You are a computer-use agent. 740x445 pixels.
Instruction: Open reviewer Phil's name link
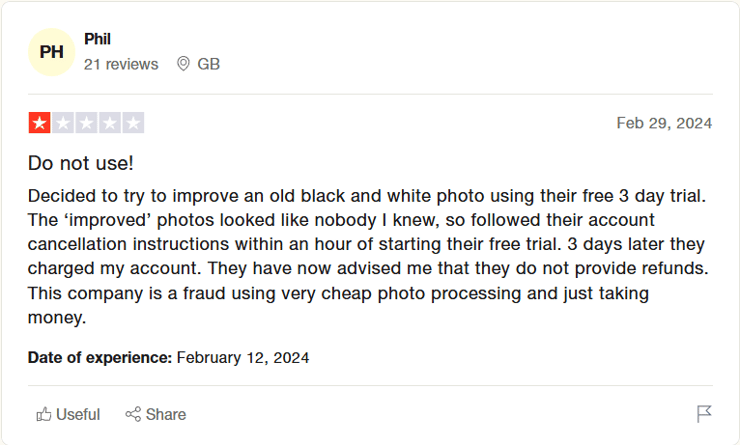pyautogui.click(x=97, y=39)
